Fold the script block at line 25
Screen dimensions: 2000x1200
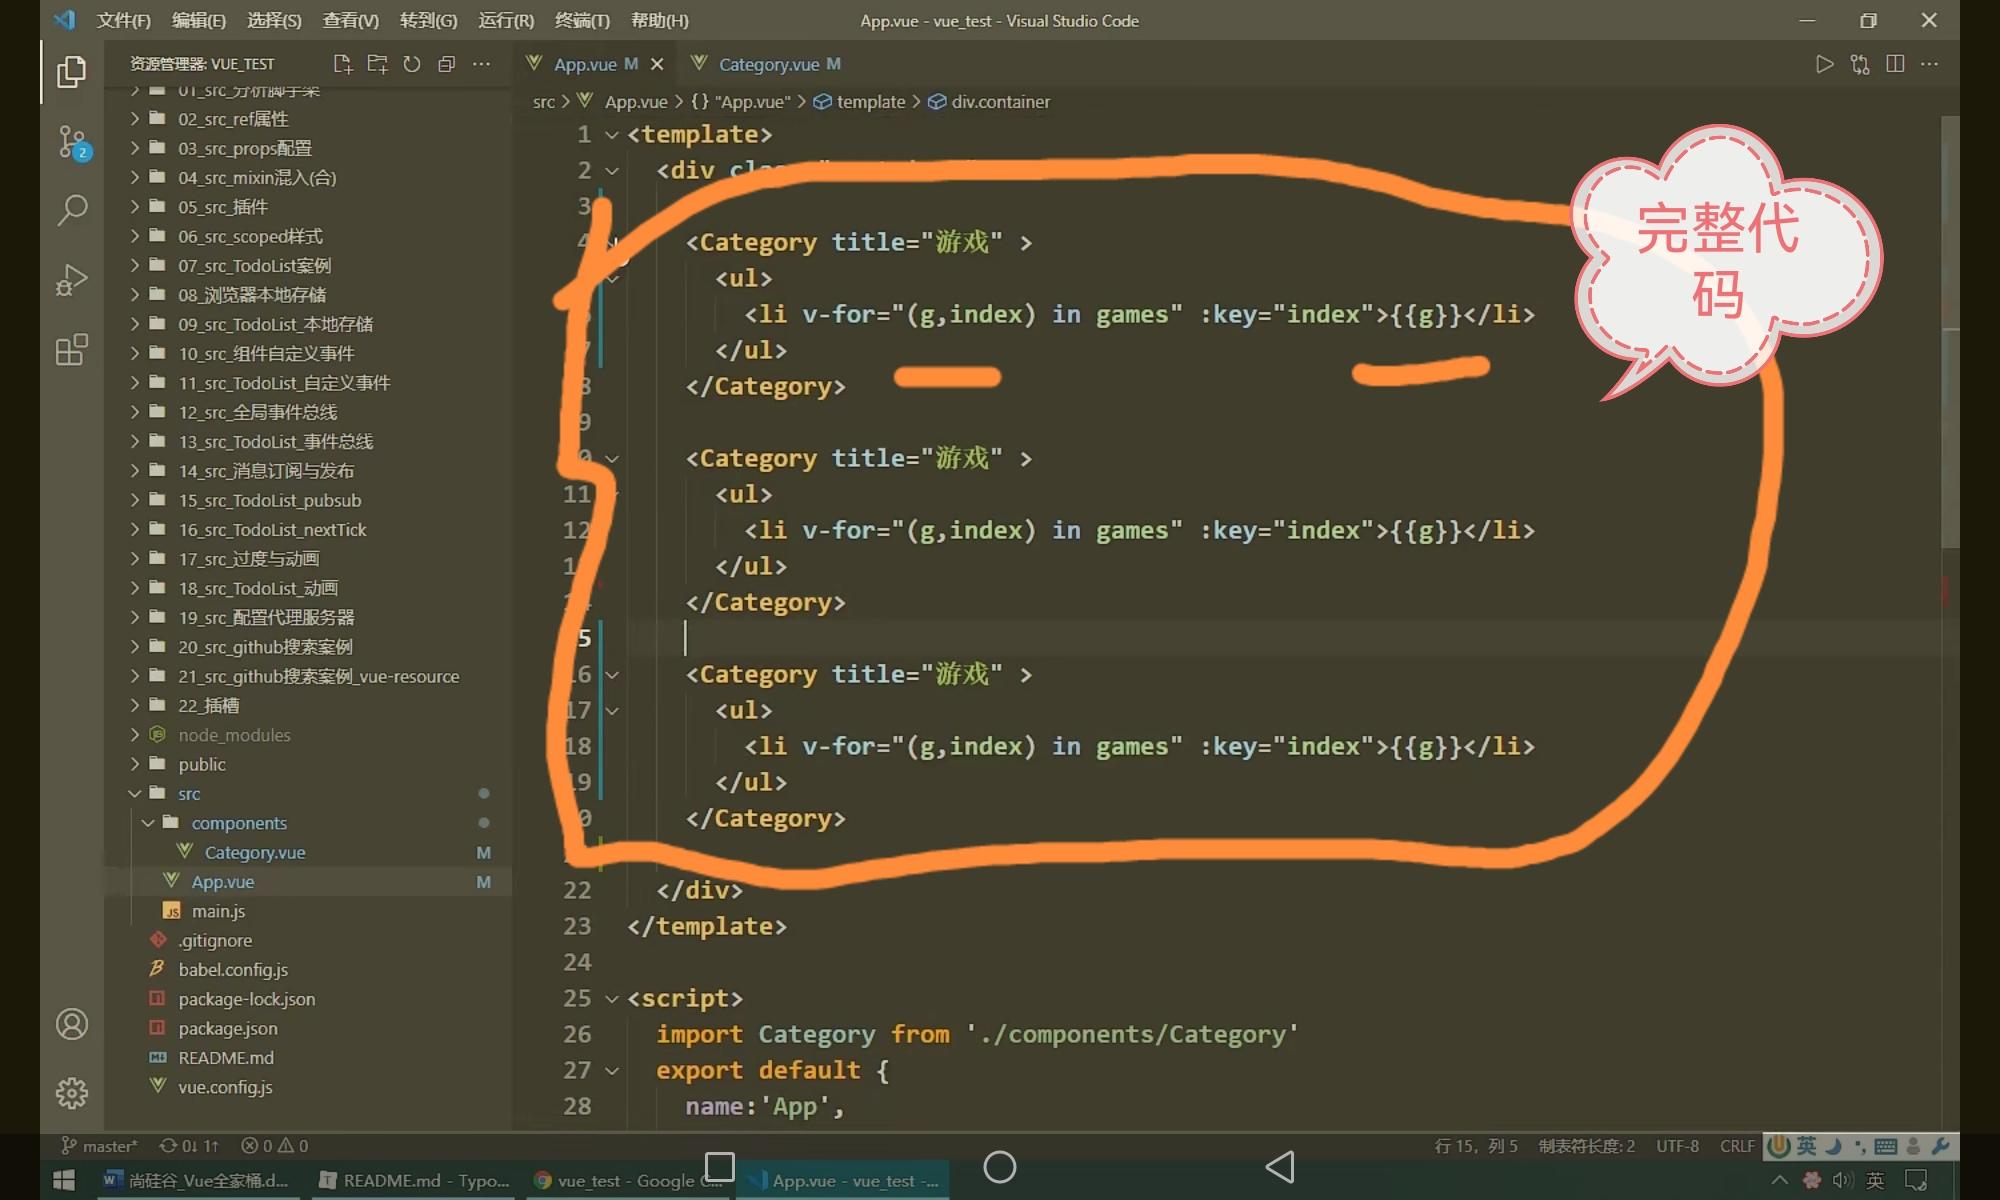(x=612, y=999)
